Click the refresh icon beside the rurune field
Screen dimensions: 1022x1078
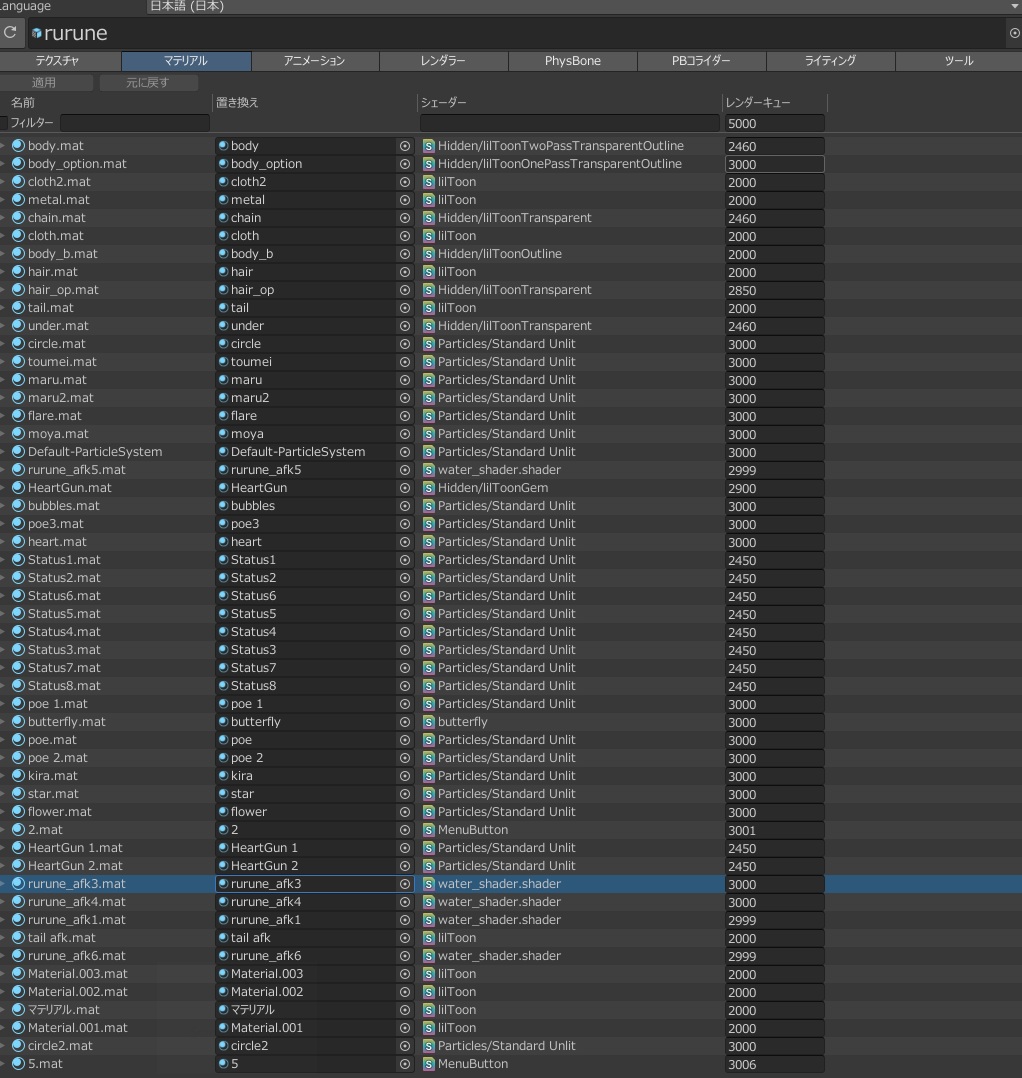[10, 33]
